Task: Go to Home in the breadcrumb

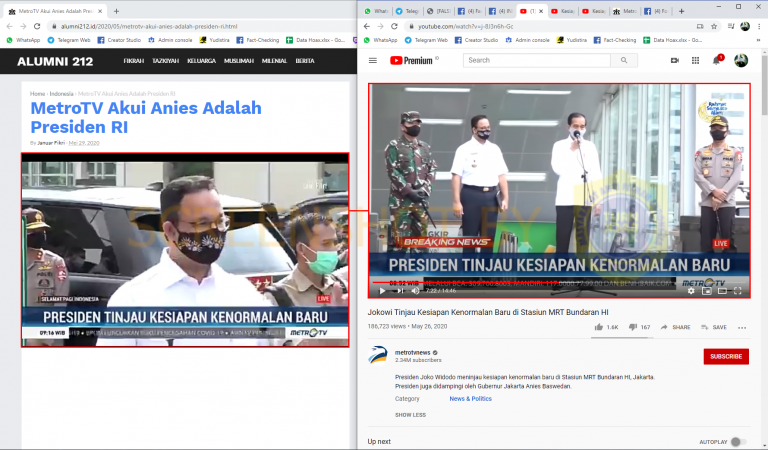Action: tap(37, 94)
